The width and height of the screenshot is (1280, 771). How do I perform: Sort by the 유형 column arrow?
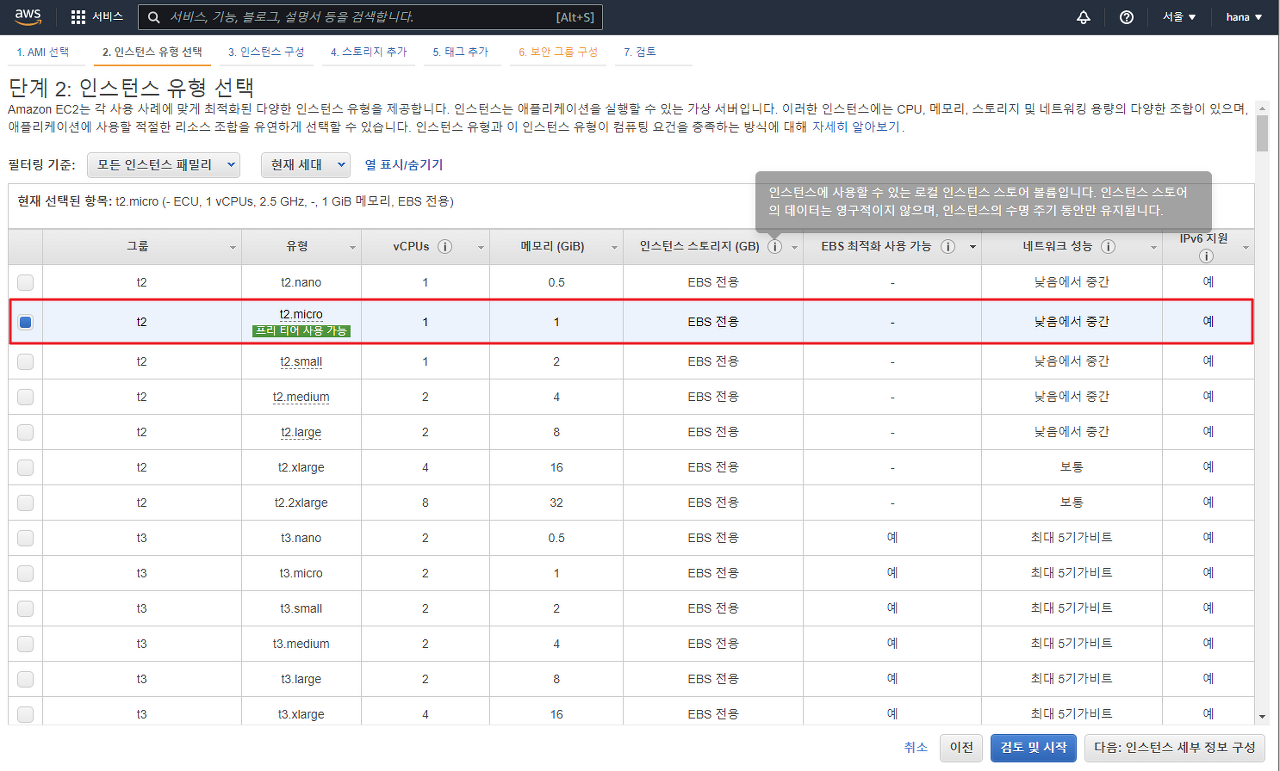point(353,247)
